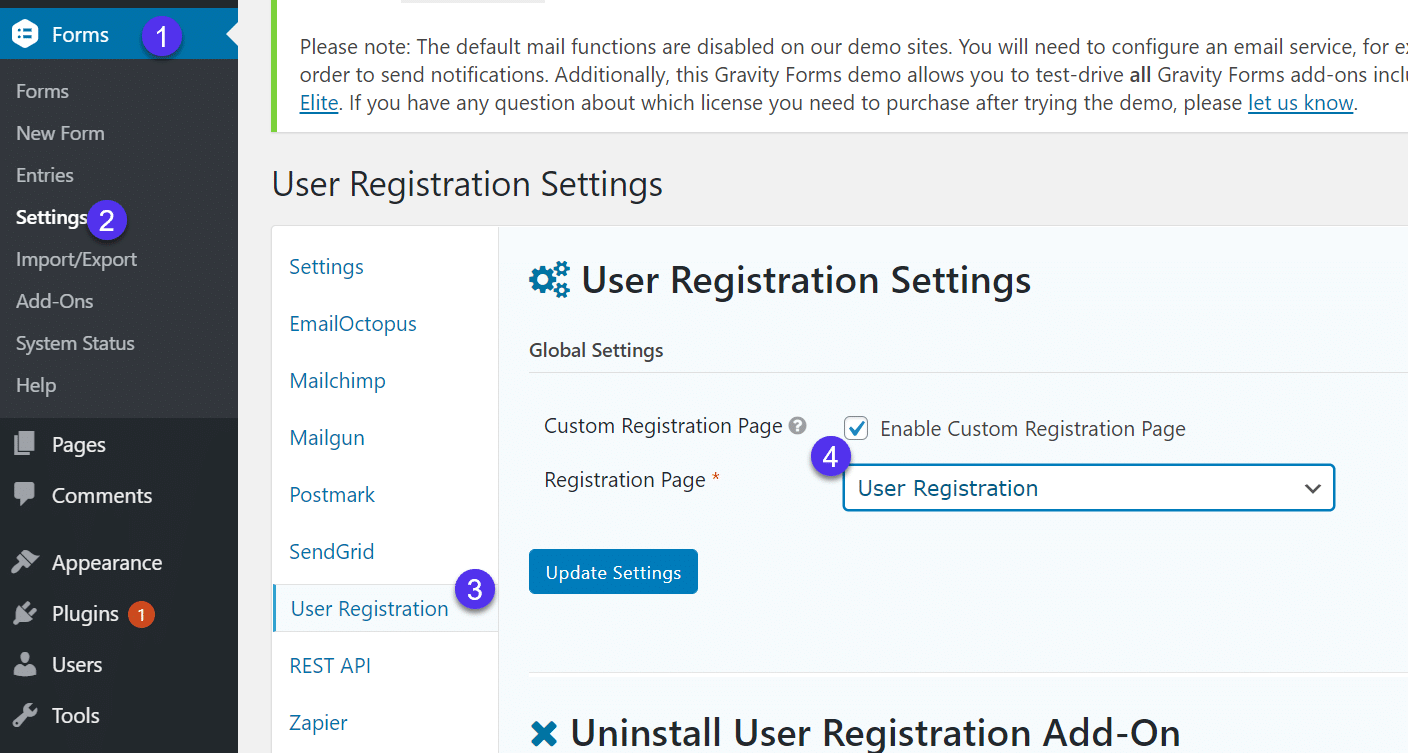Click the let us know link
The image size is (1408, 753).
point(1300,102)
